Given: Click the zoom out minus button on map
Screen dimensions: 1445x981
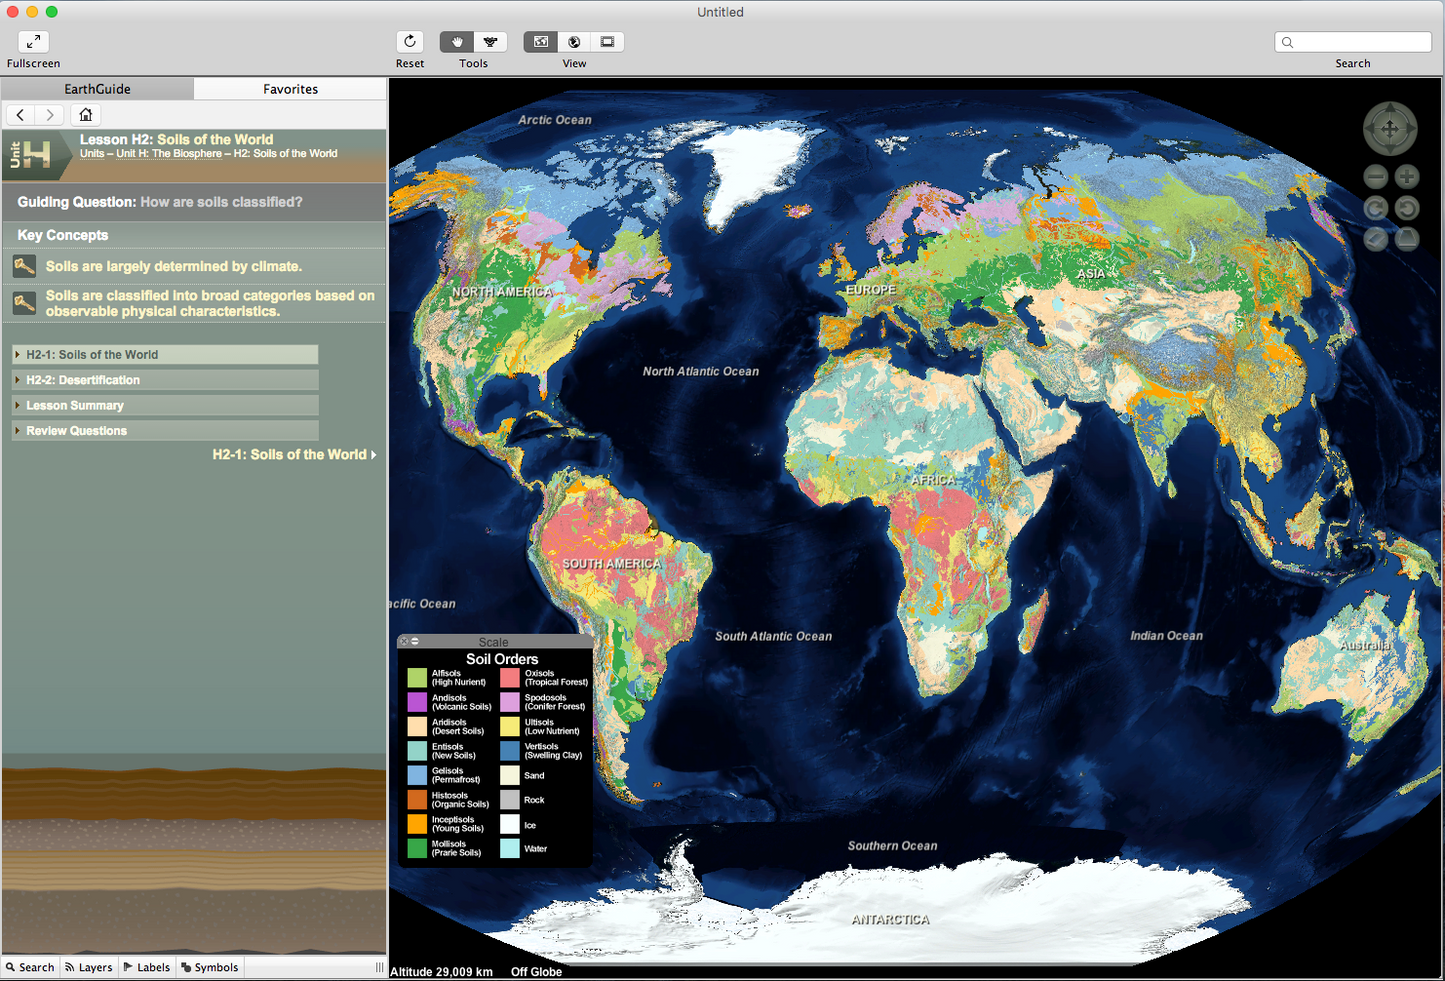Looking at the screenshot, I should (x=1376, y=177).
